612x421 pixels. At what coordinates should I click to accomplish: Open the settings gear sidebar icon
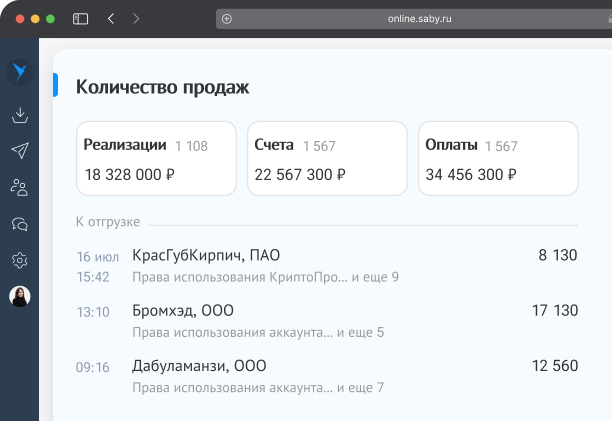(19, 260)
